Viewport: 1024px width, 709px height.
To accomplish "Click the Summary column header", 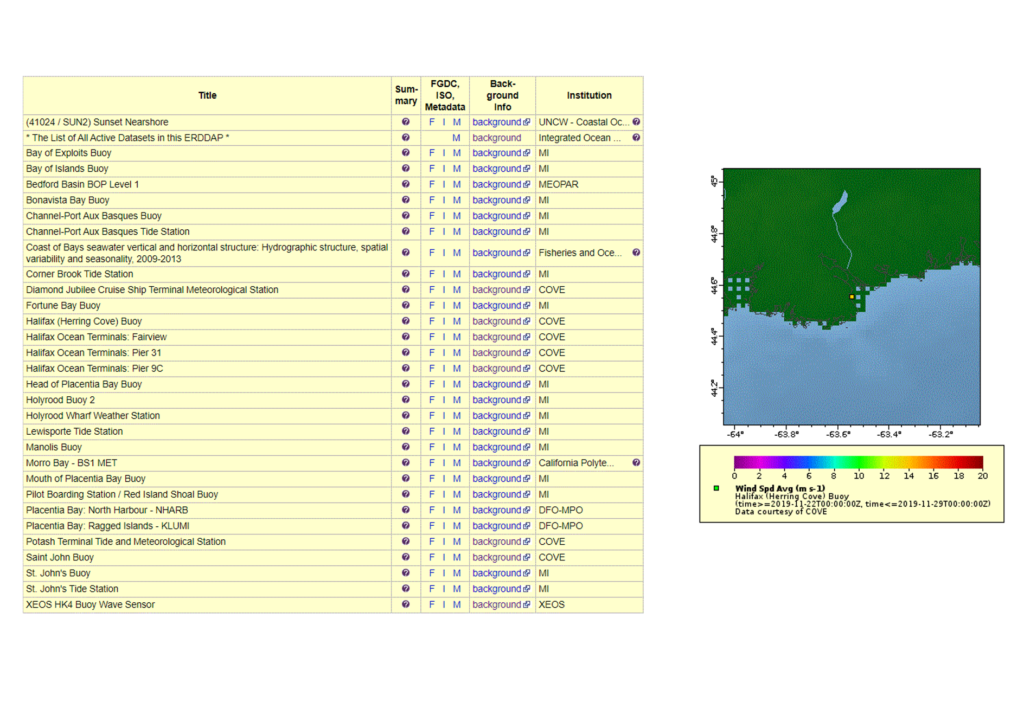I will 406,95.
